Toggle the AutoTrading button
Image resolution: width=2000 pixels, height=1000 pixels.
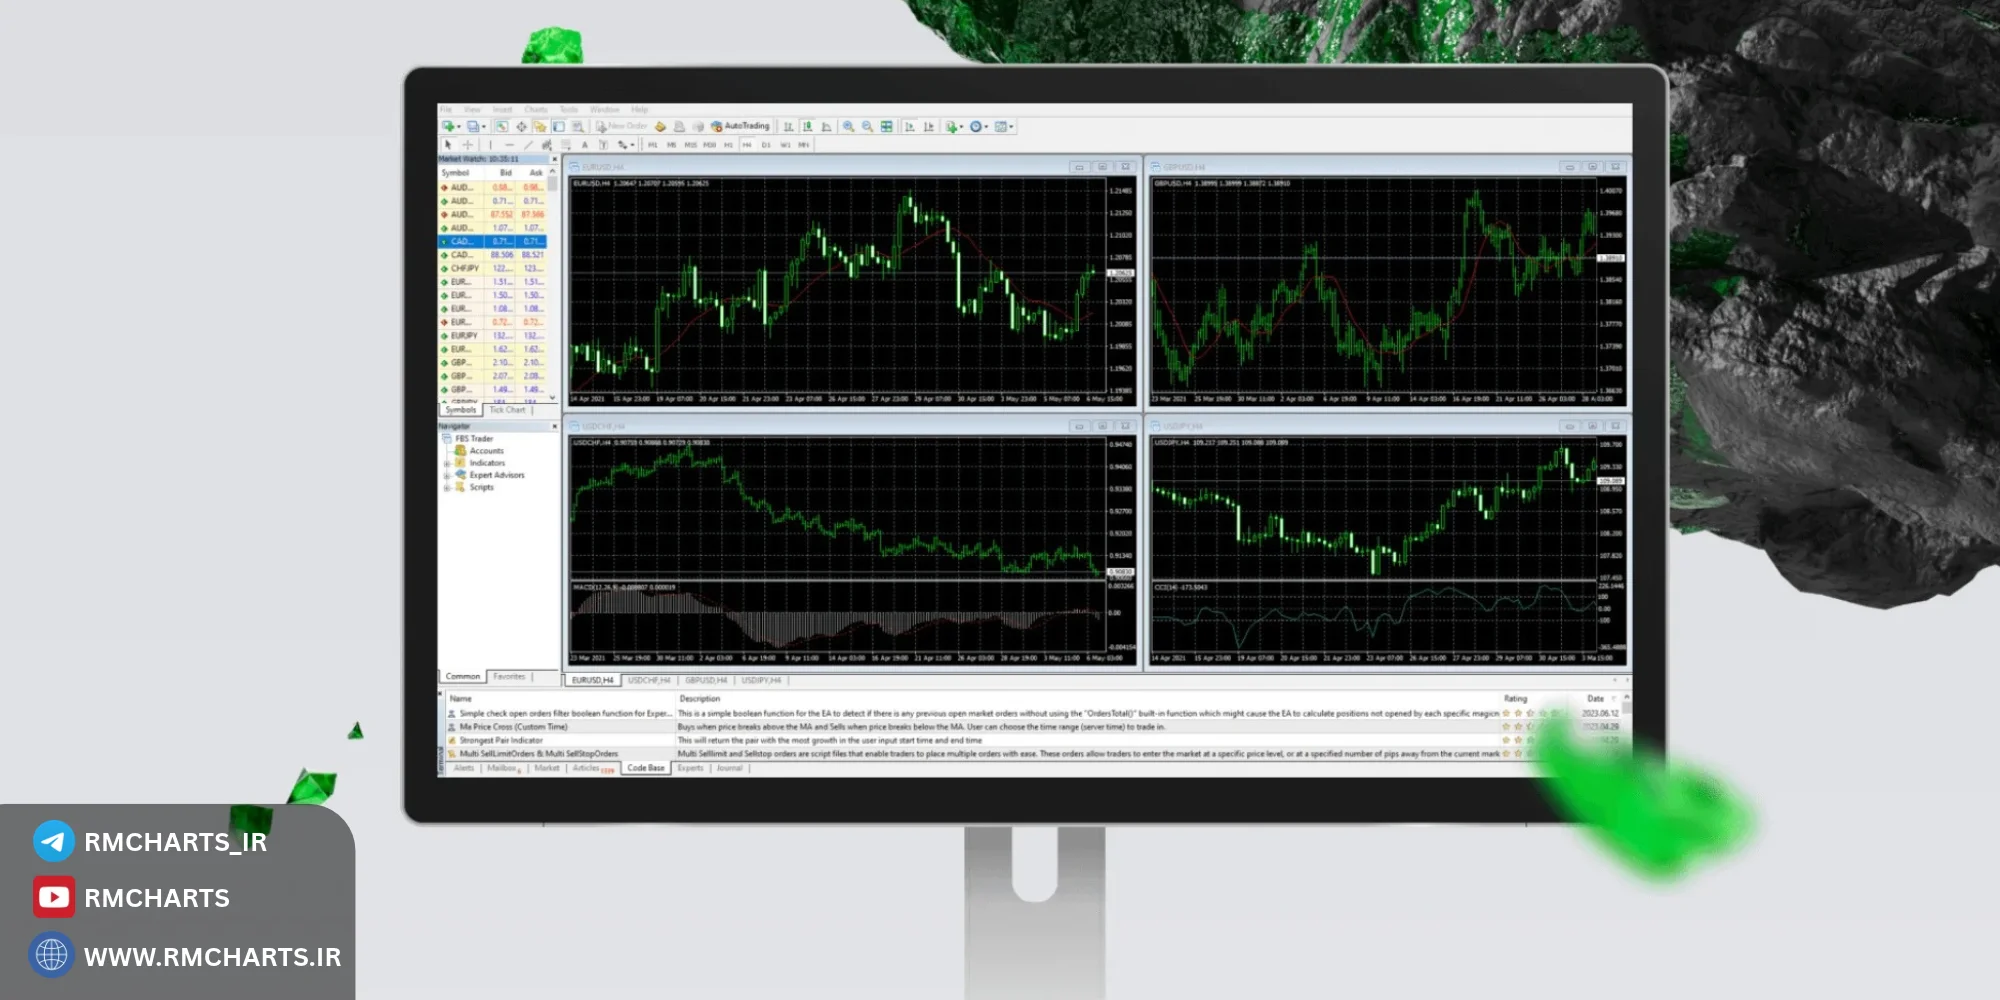coord(741,126)
